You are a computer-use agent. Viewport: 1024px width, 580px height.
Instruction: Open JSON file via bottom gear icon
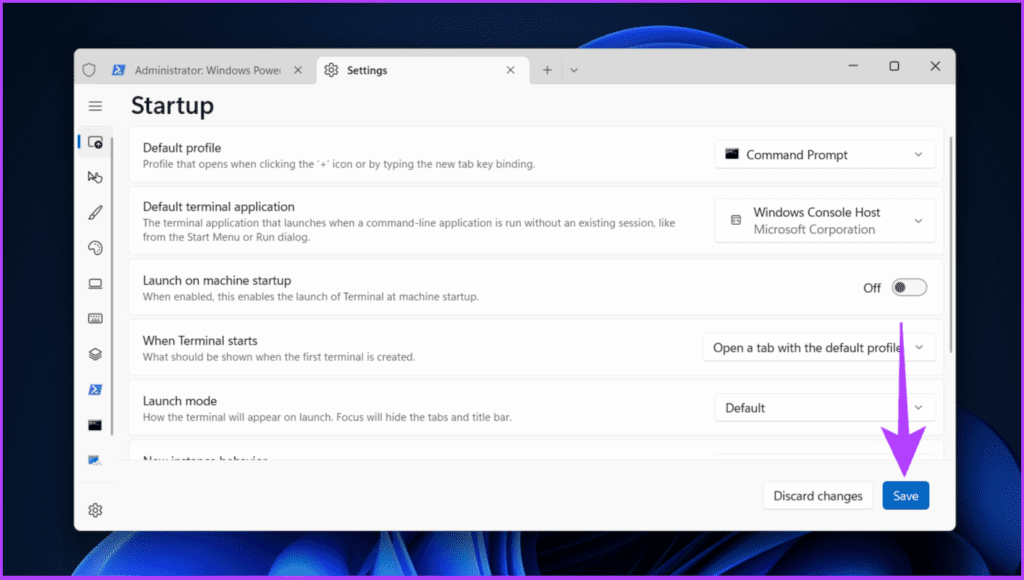coord(95,510)
